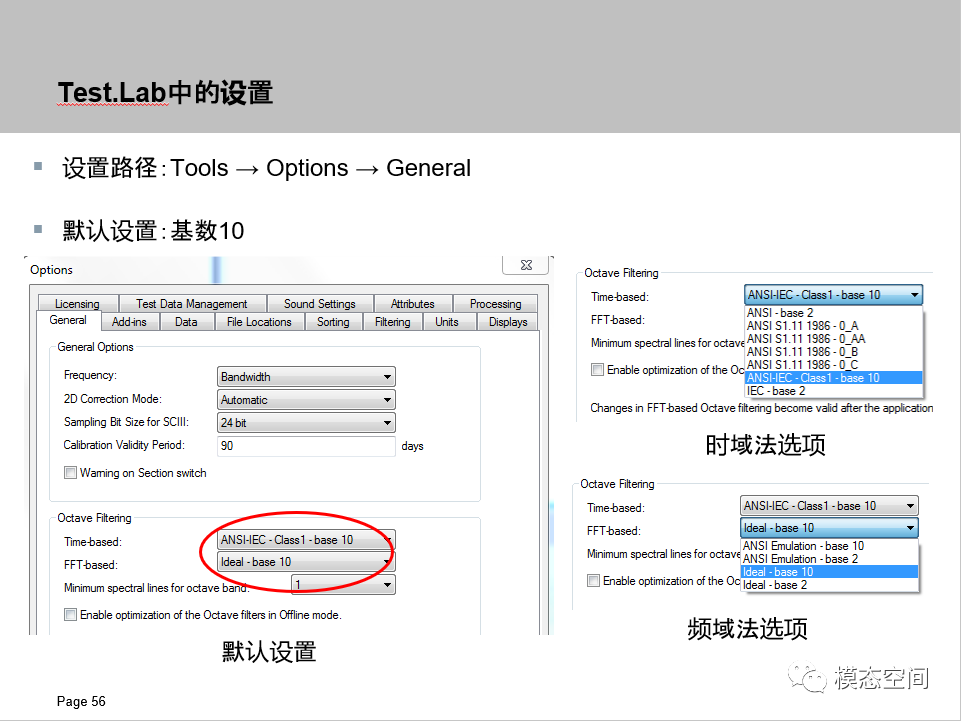Pick highlighted ANSI-IEC - Class1 - base 10 list item

(x=834, y=378)
